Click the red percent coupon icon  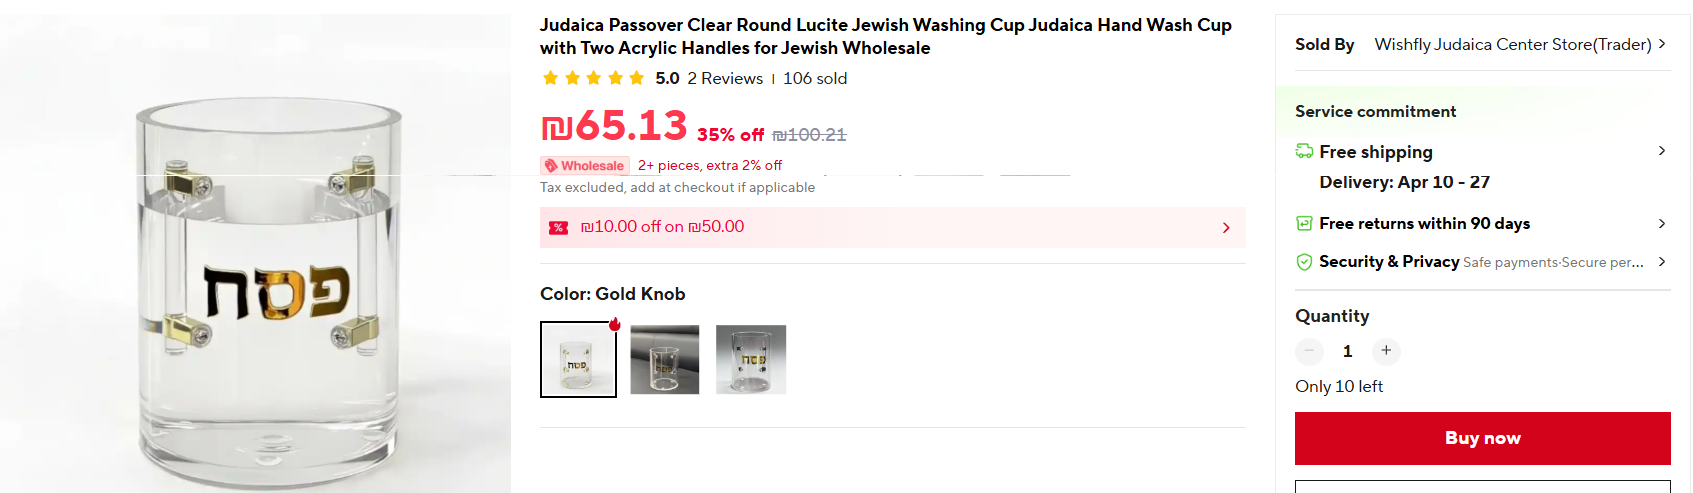558,228
